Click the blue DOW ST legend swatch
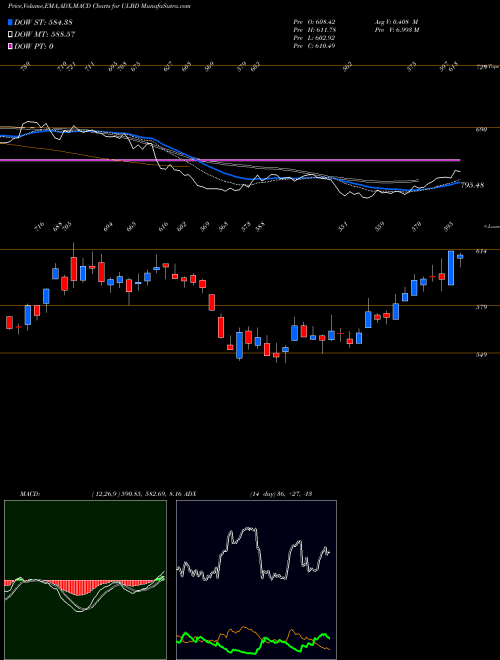Viewport: 500px width, 660px height. click(x=10, y=22)
